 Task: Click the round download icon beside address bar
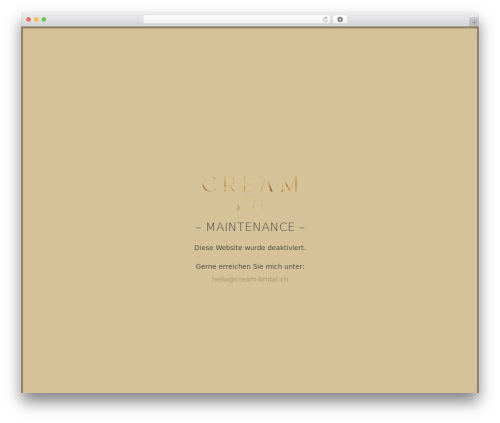click(340, 19)
